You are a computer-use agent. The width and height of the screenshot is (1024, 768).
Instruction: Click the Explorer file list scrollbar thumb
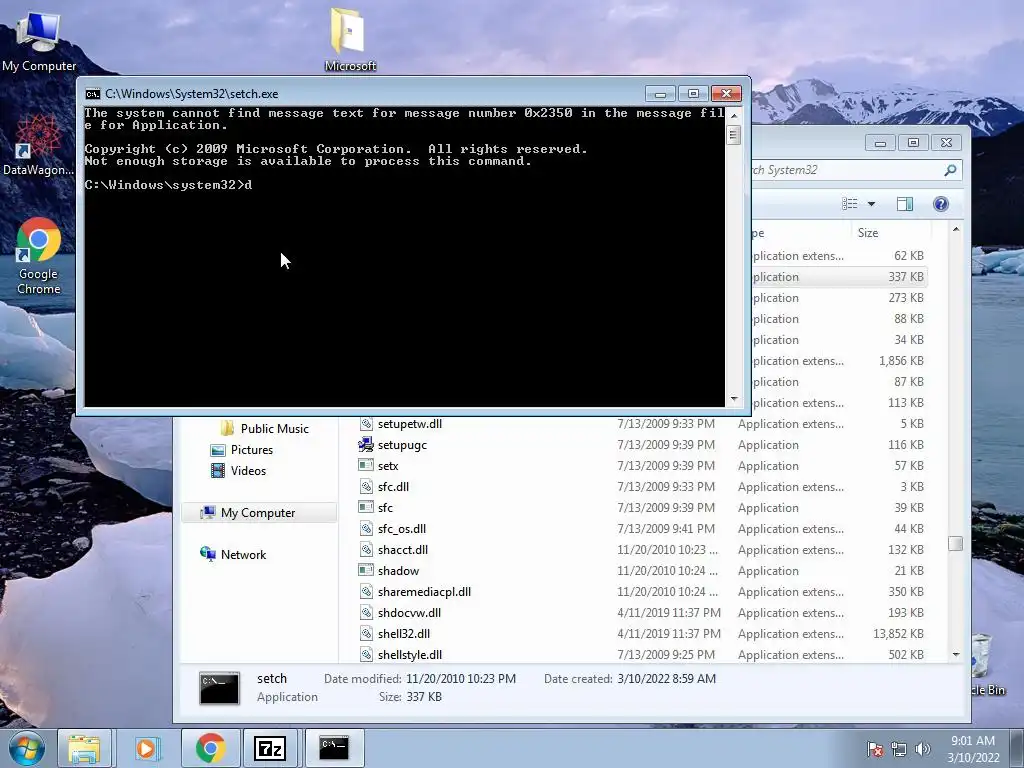pos(955,543)
